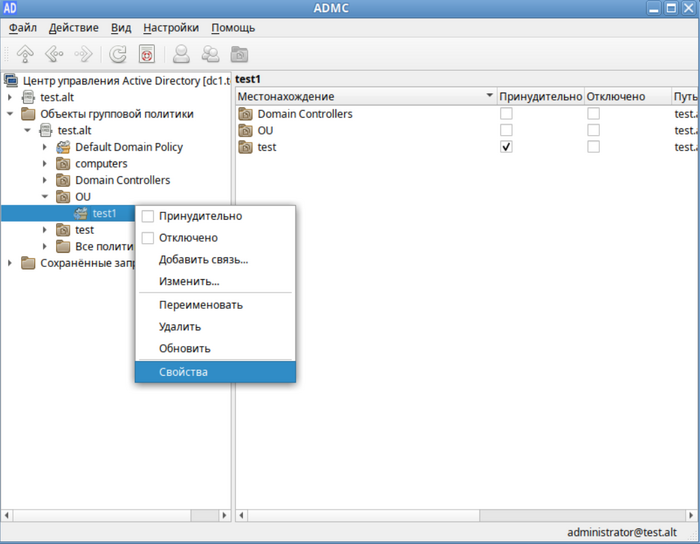Image resolution: width=700 pixels, height=544 pixels.
Task: Click the saved queries folder icon
Action: click(28, 263)
